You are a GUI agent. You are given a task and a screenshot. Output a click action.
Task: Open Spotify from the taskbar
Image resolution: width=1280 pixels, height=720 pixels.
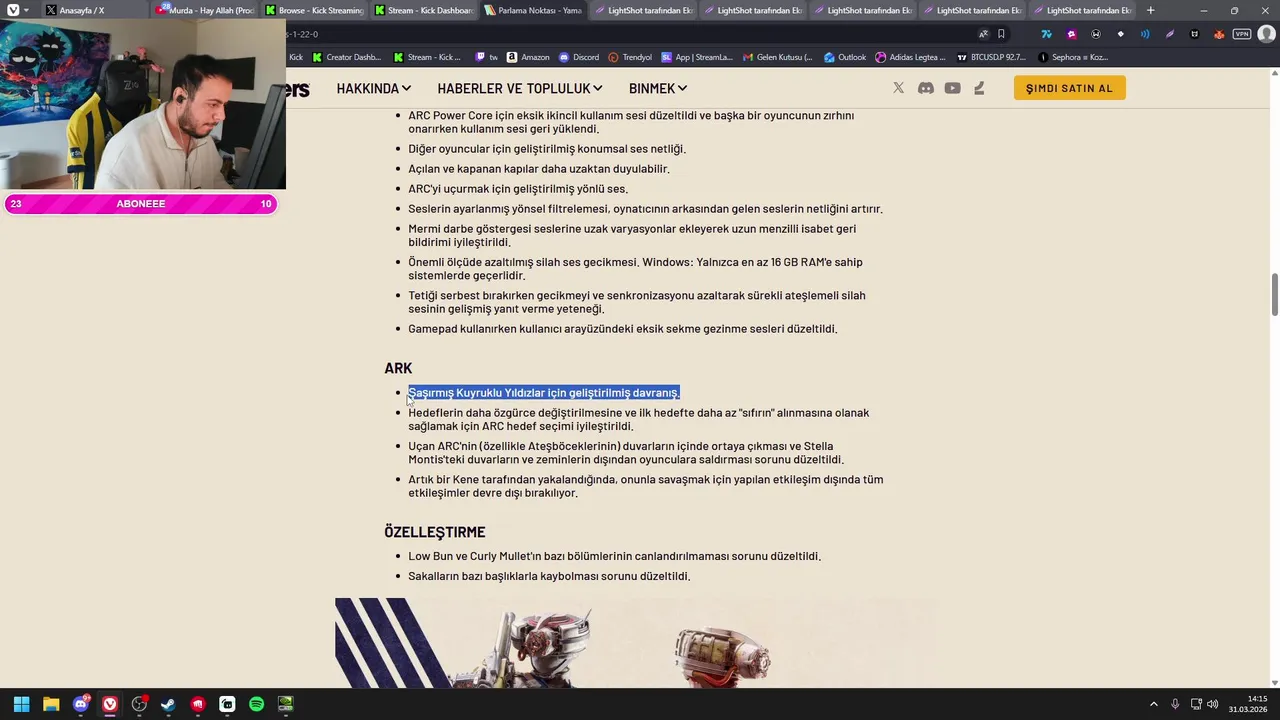tap(256, 704)
